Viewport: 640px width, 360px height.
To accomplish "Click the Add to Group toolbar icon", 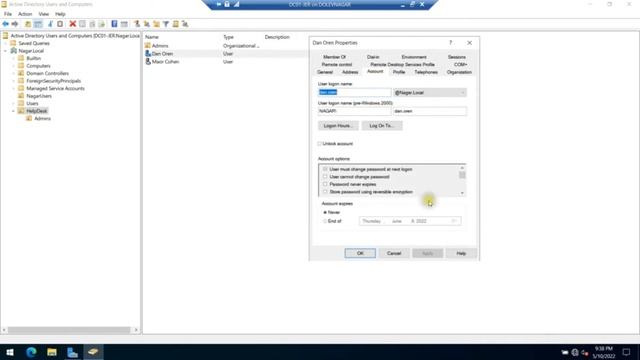I will 185,24.
